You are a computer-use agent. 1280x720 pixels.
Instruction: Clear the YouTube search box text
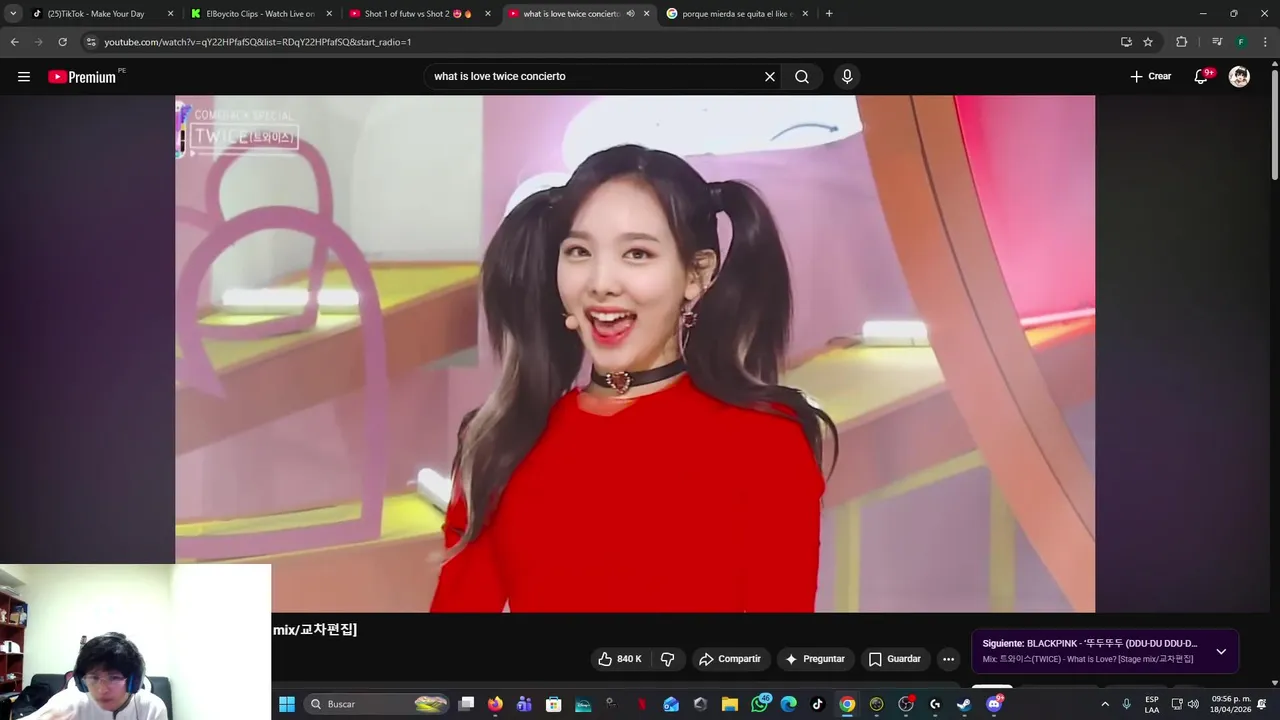pos(770,77)
